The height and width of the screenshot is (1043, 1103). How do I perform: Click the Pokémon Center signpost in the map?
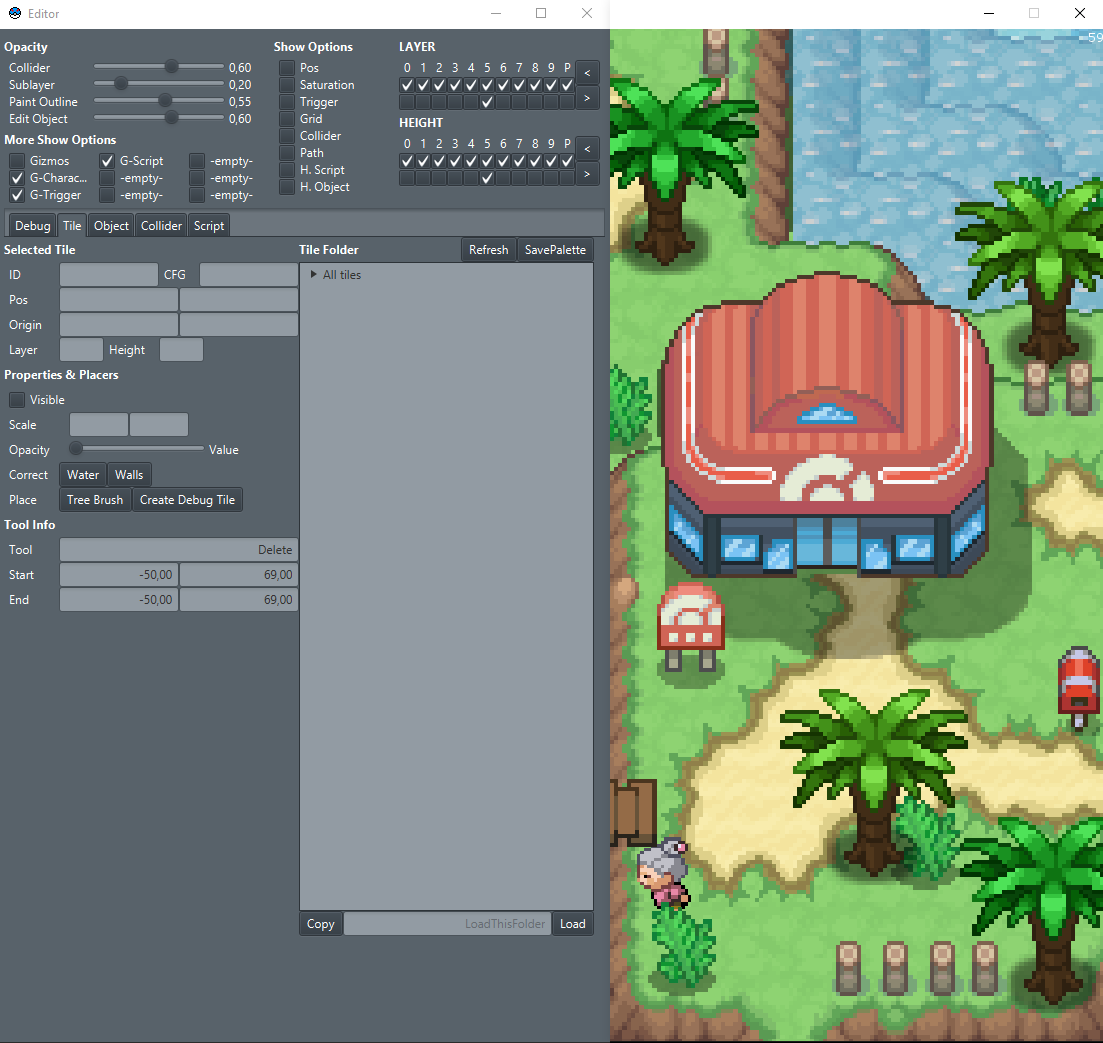coord(690,624)
